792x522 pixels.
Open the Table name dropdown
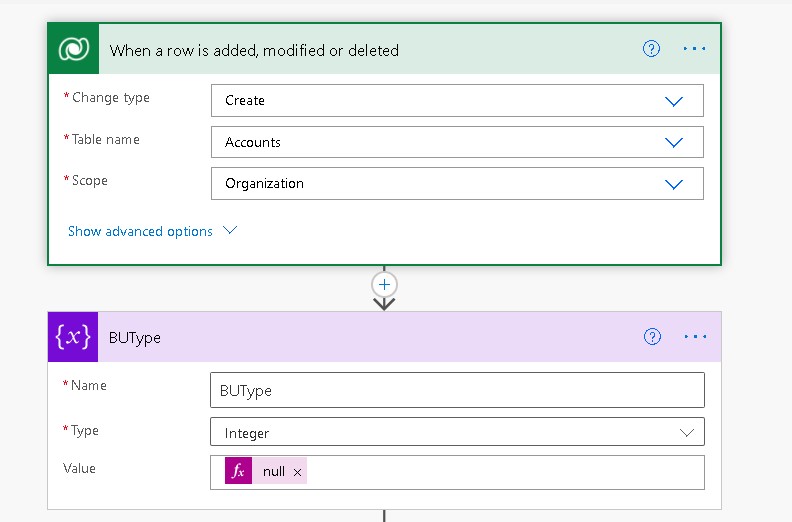click(x=673, y=143)
